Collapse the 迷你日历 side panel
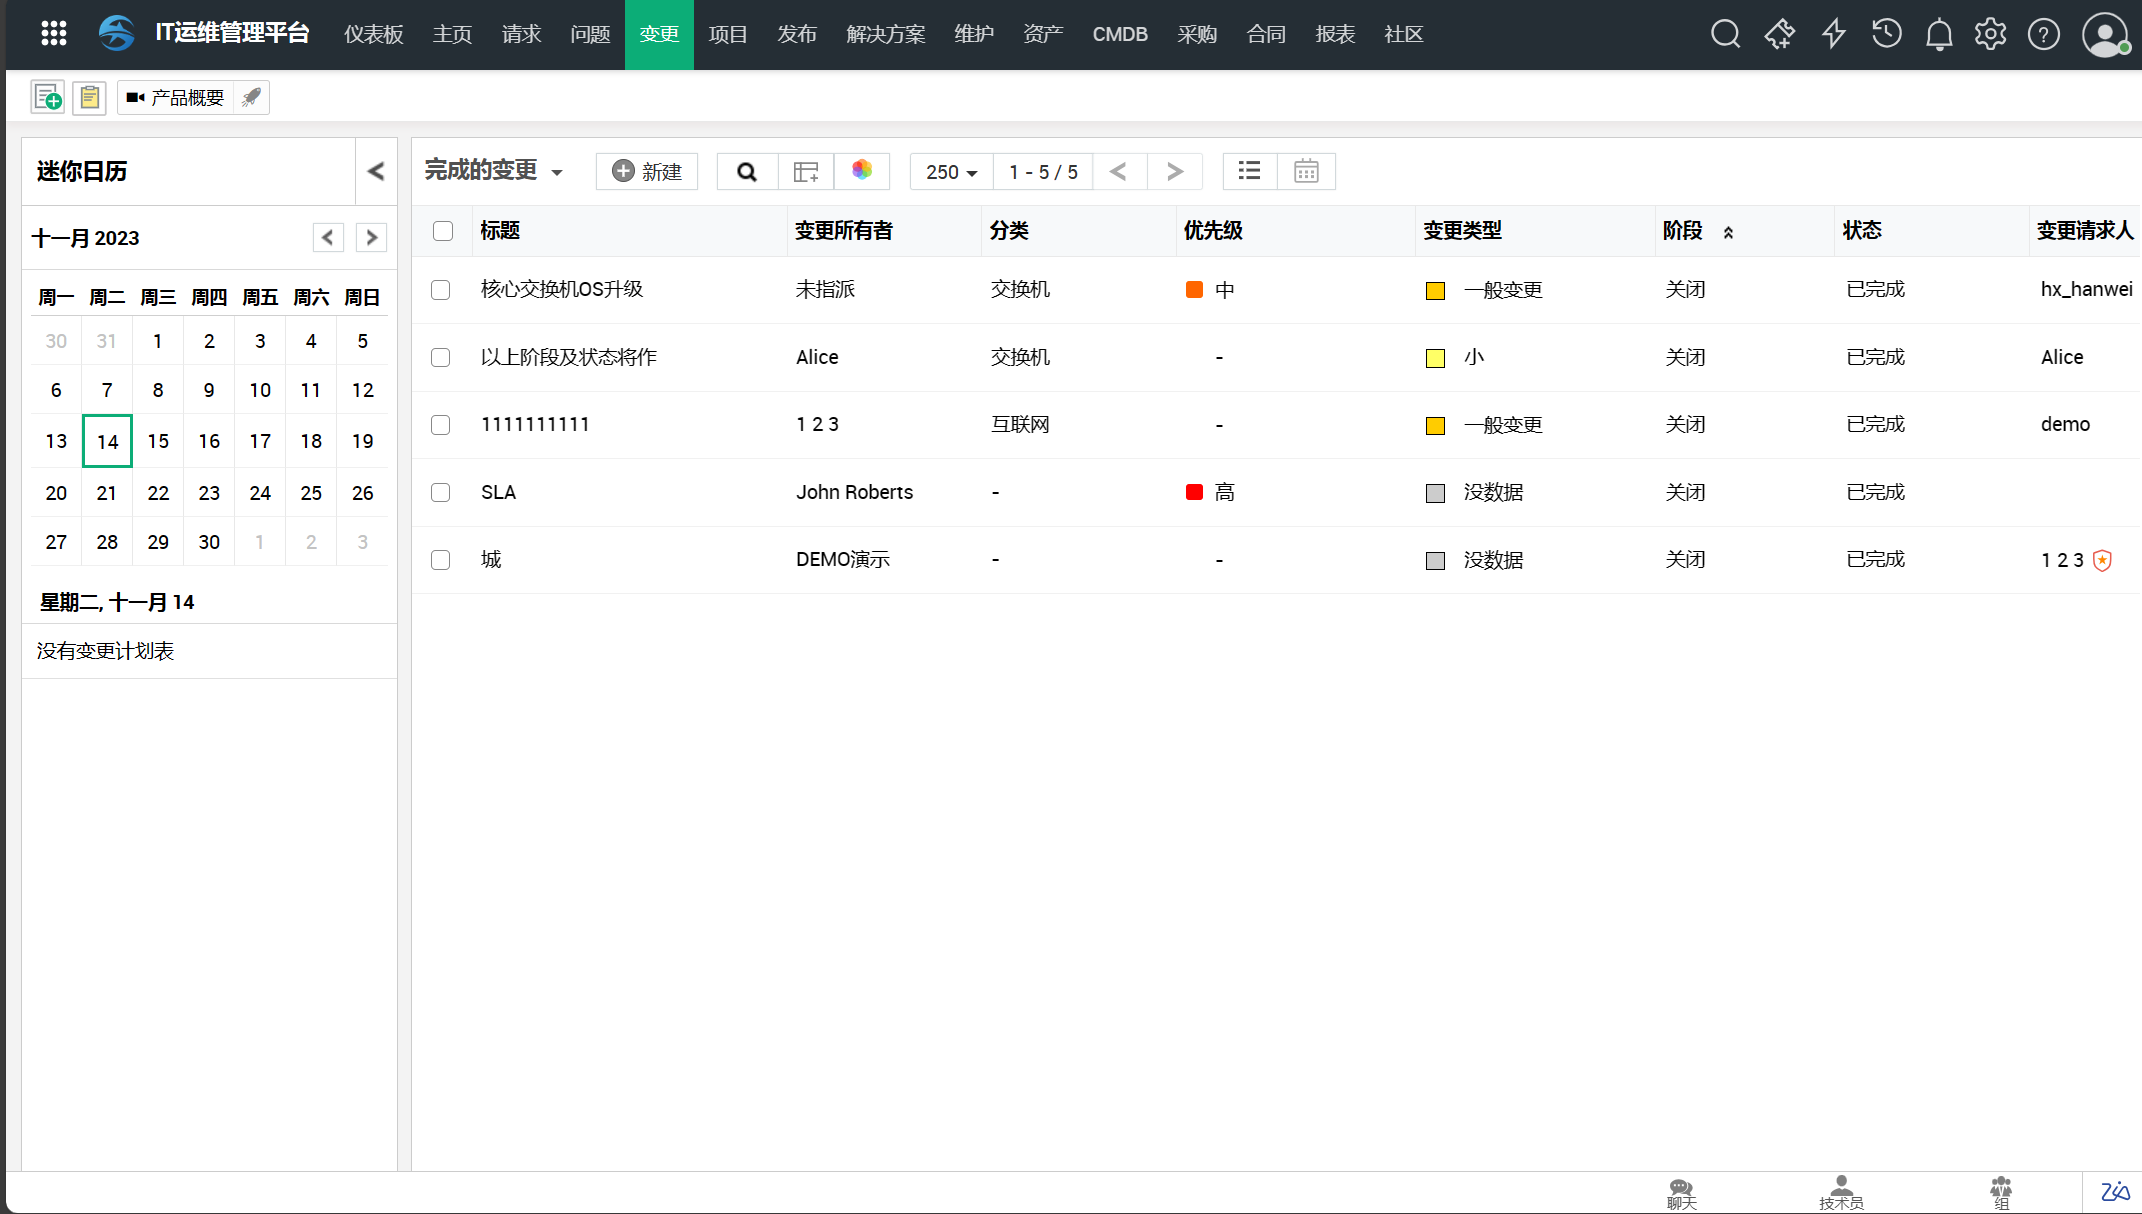Viewport: 2142px width, 1214px height. [x=376, y=171]
